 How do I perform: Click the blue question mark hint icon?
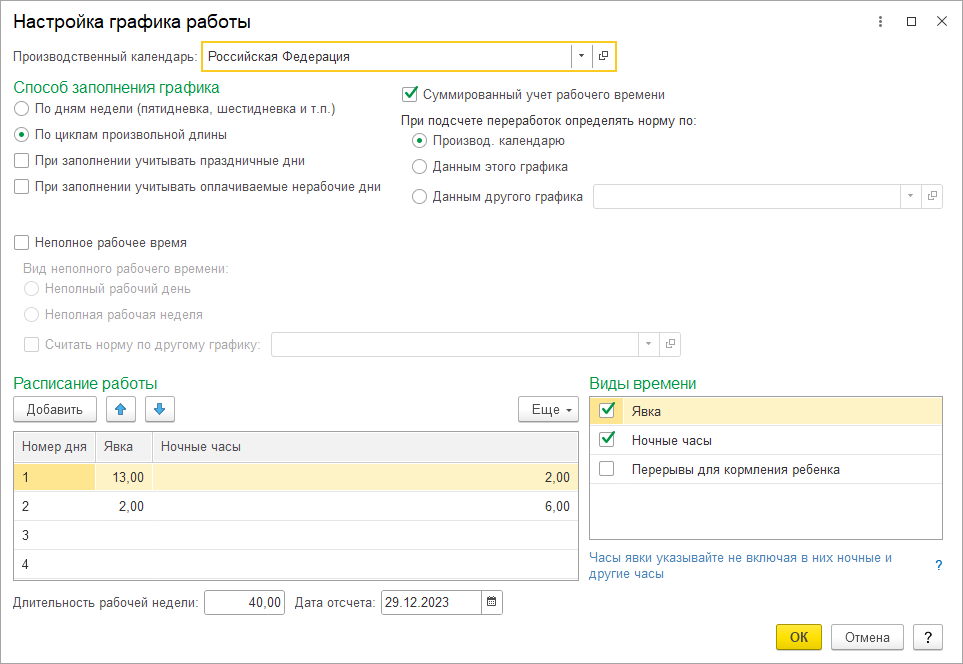pos(938,565)
